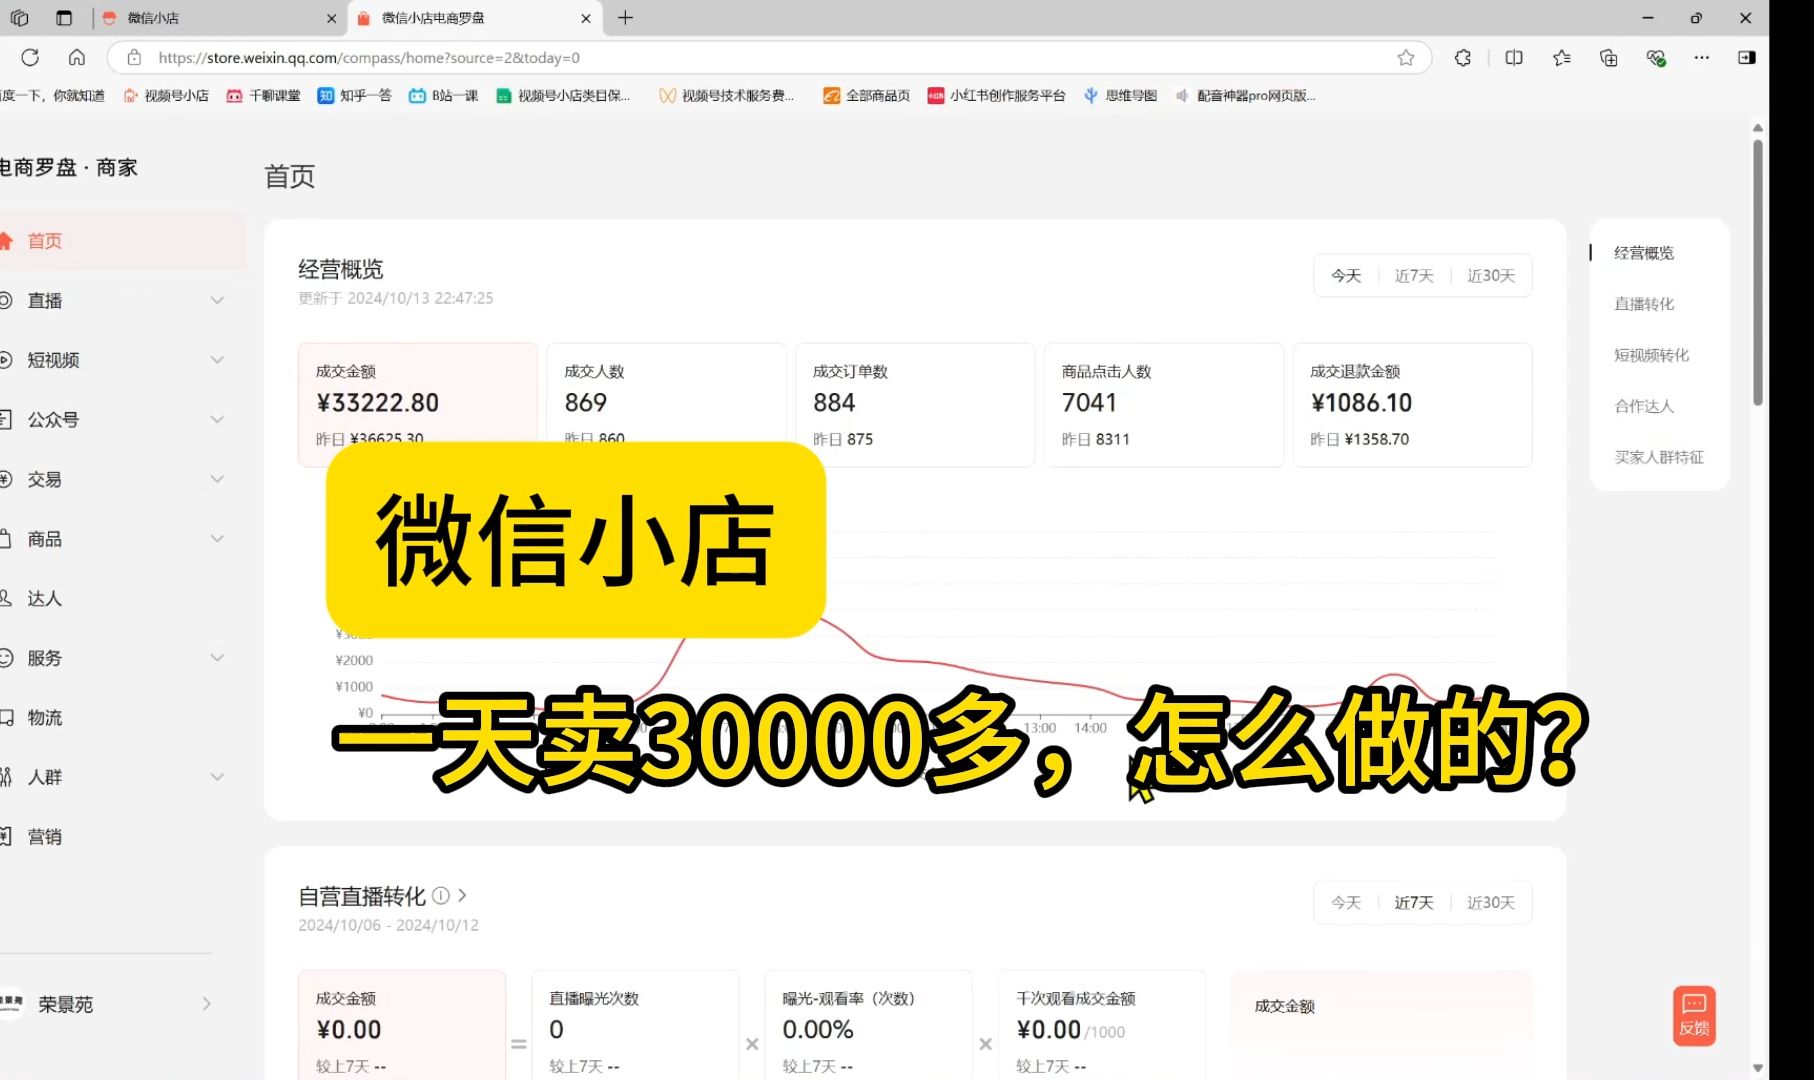The height and width of the screenshot is (1080, 1814).
Task: Jump to 买家人群特征 anchor in right nav
Action: tap(1659, 457)
